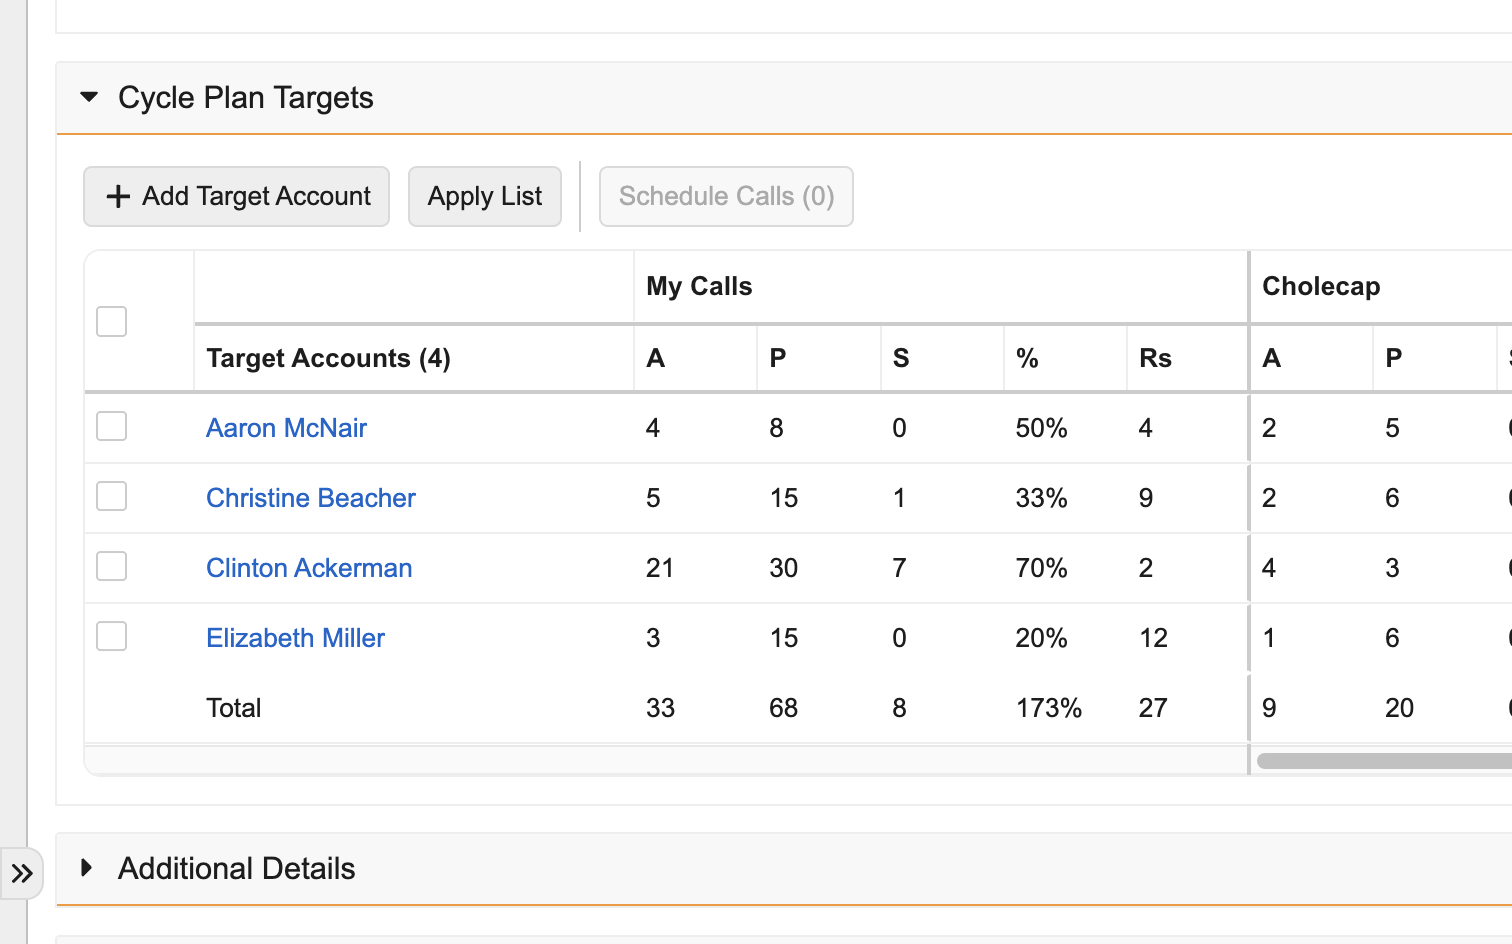Click the My Calls column group header
Screen dimensions: 1512x944
(699, 286)
